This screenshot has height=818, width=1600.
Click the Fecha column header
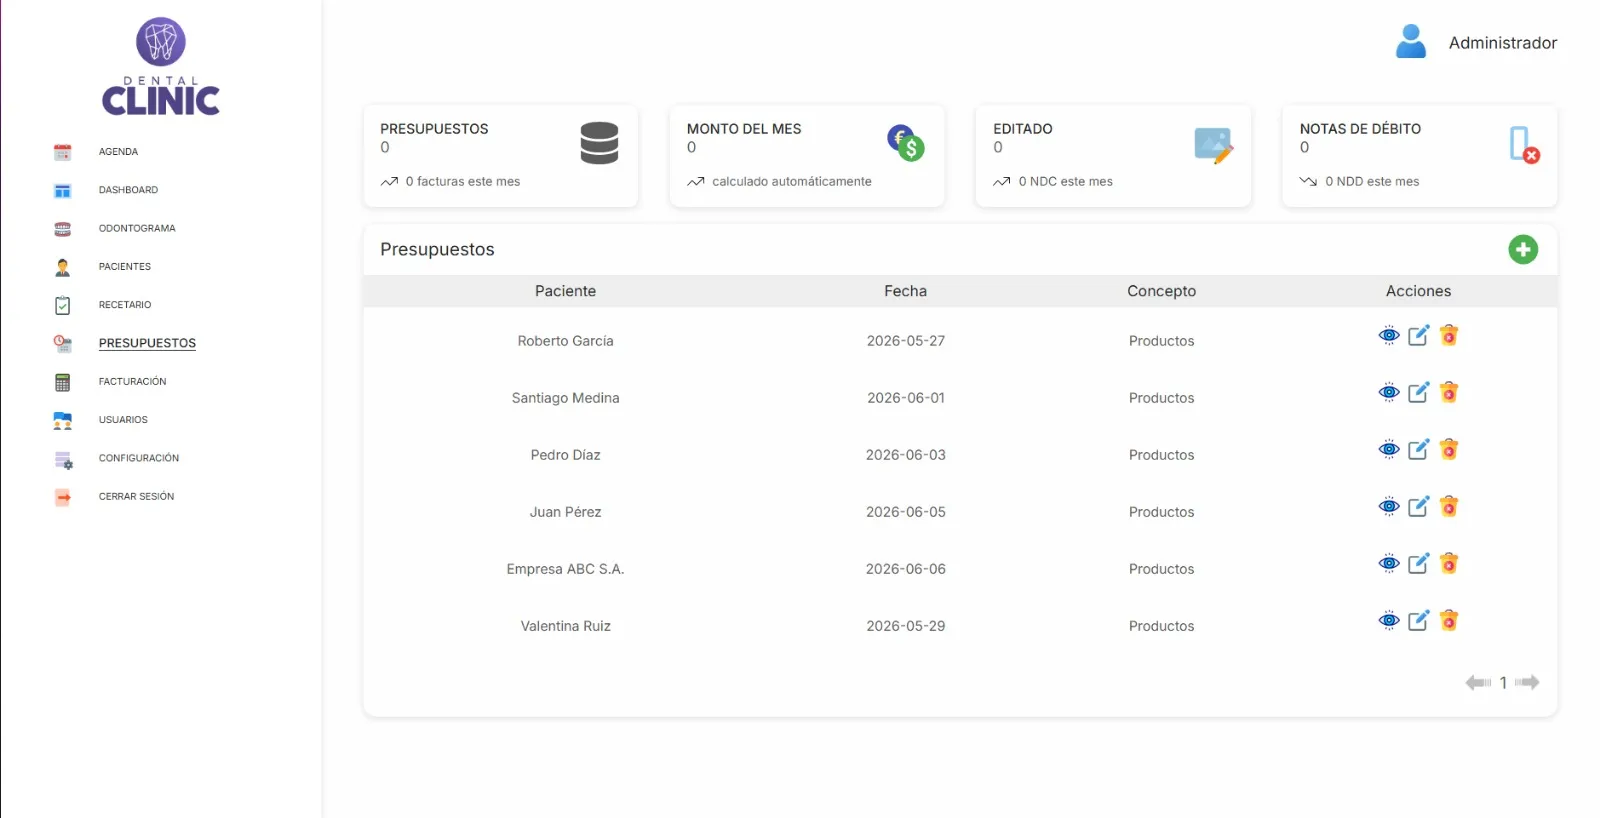coord(905,291)
